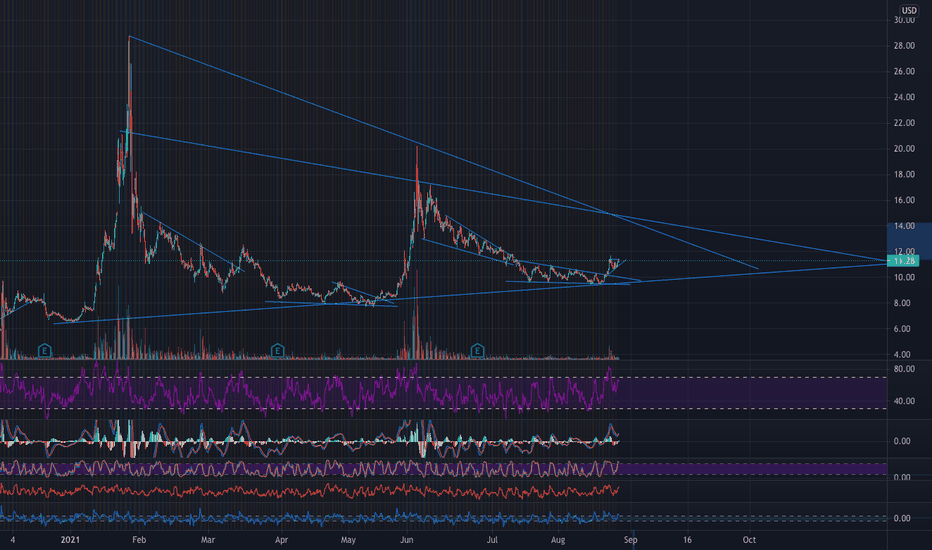Select the Jun label on the time axis
This screenshot has height=550, width=932.
pos(407,540)
